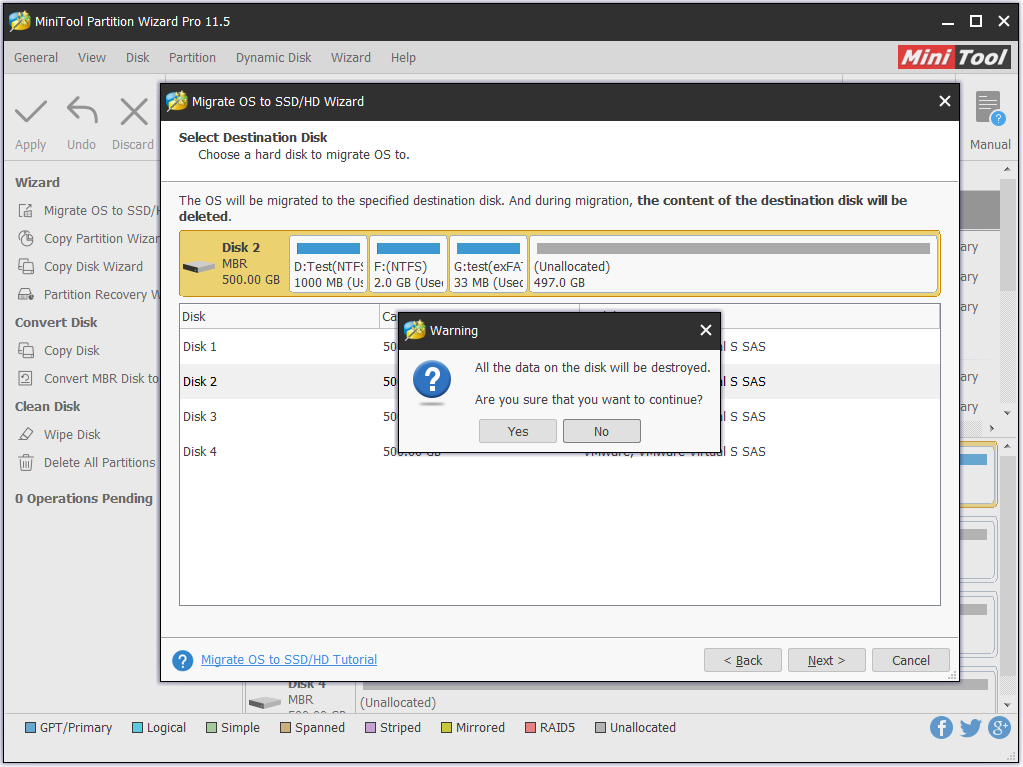The image size is (1023, 767).
Task: Click the Discard X toolbar icon
Action: coord(134,112)
